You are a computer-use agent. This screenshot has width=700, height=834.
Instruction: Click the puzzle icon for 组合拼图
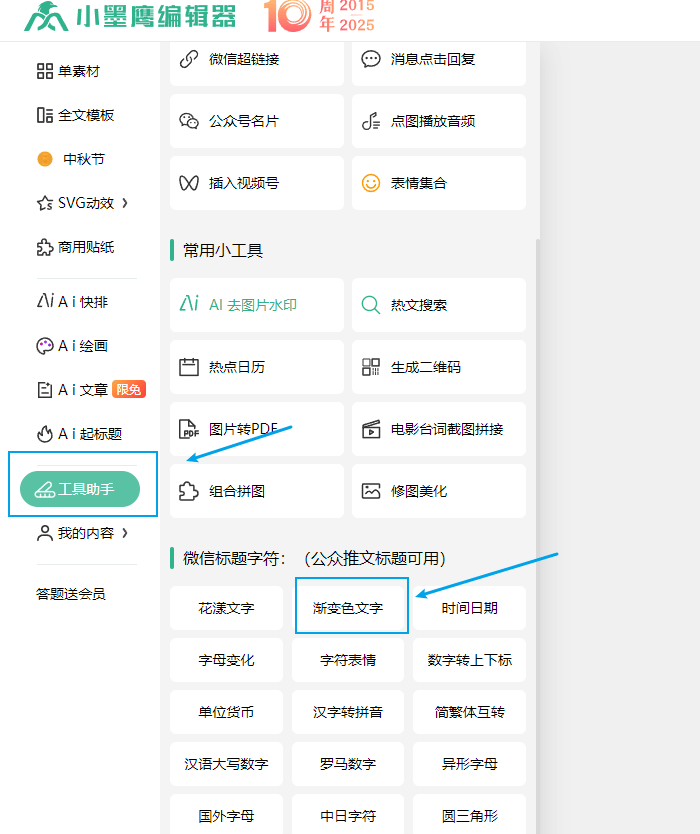coord(189,491)
